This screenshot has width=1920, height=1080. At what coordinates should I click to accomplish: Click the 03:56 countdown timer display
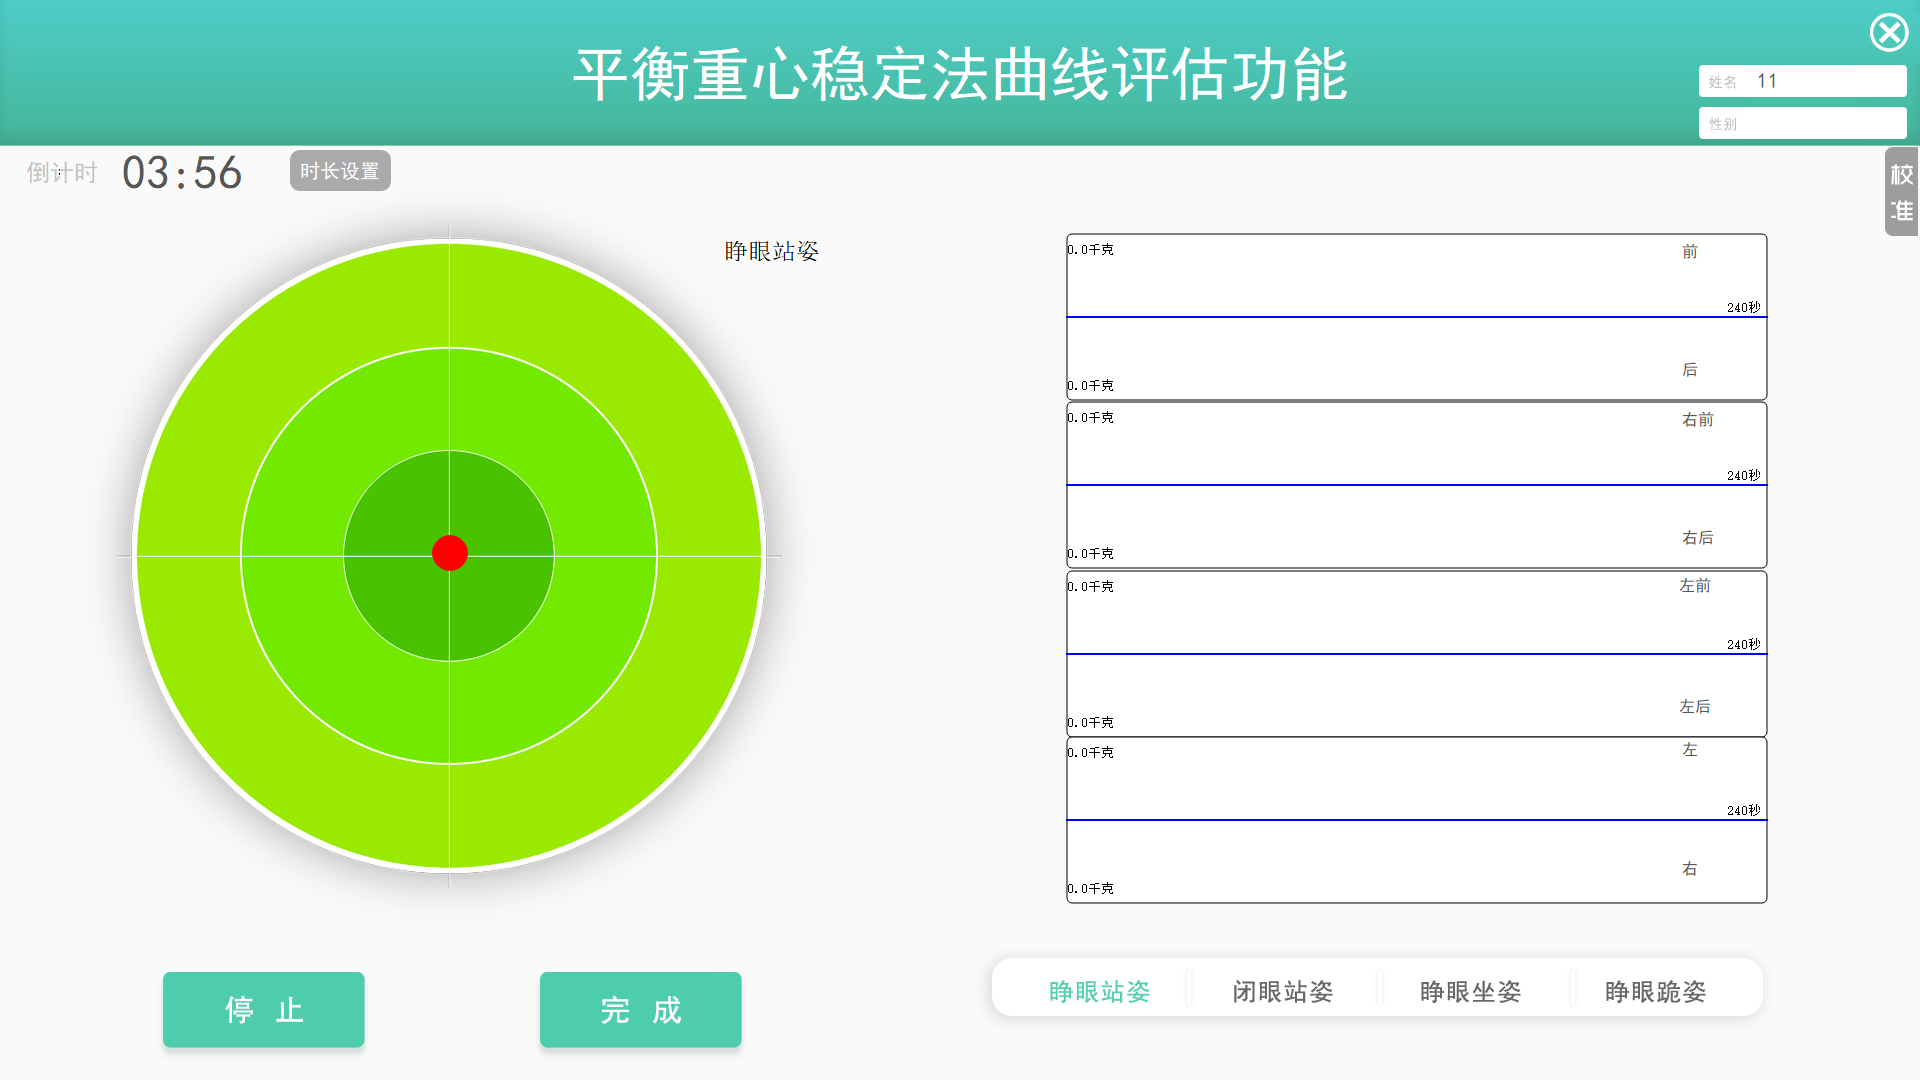click(182, 173)
